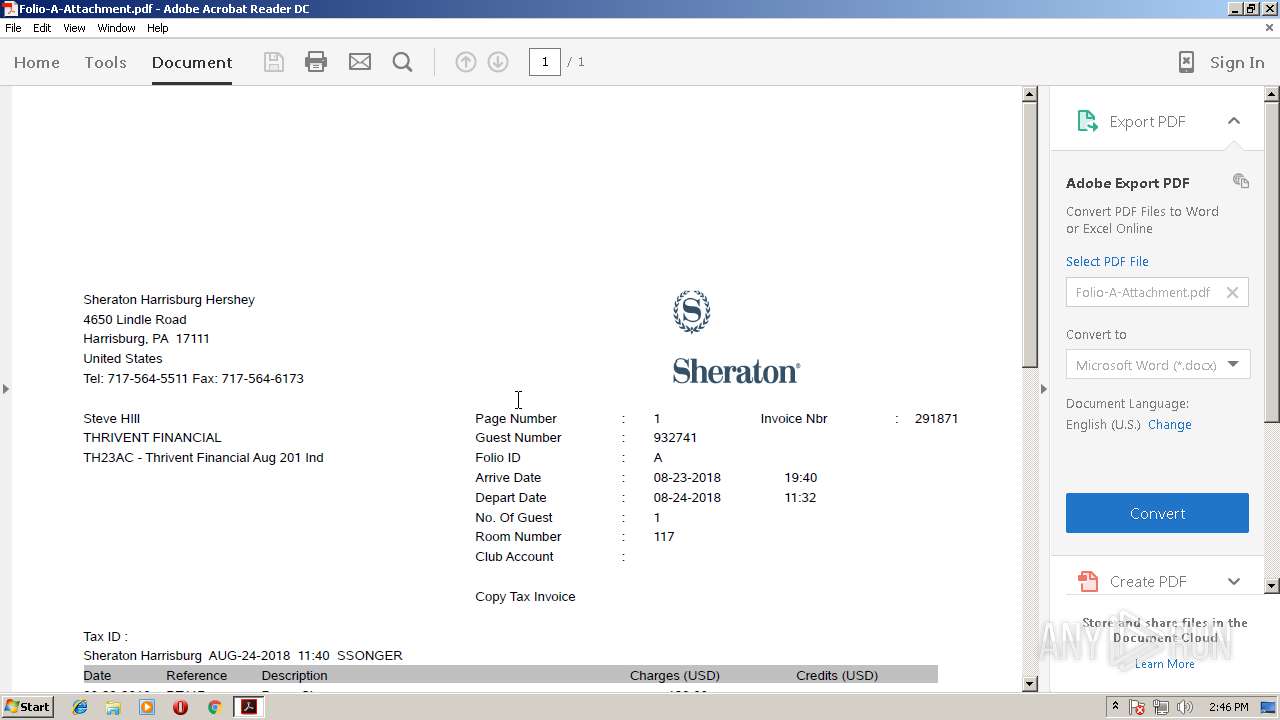
Task: Click the Send by email envelope icon
Action: [x=360, y=62]
